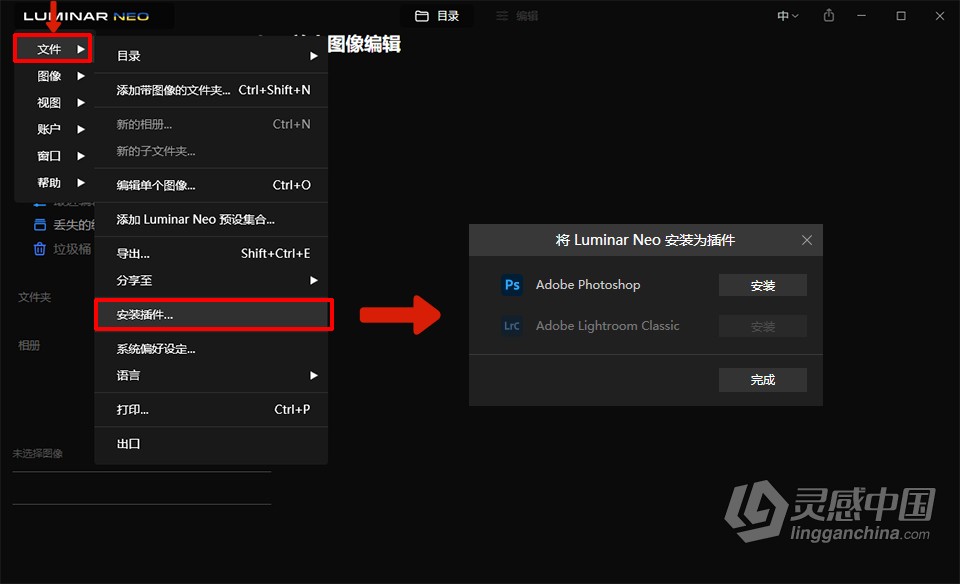Open the 视图 menu
This screenshot has width=960, height=584.
[53, 102]
